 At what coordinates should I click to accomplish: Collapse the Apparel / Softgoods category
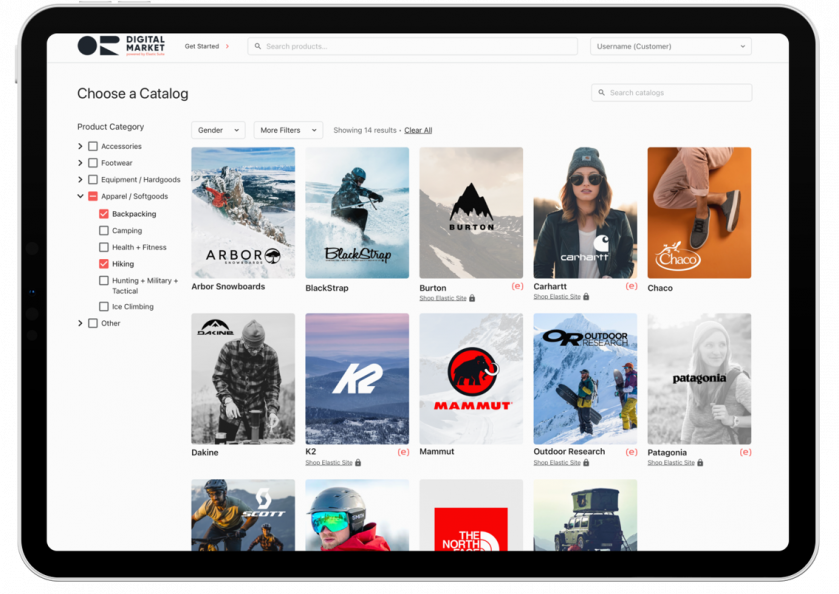(80, 196)
